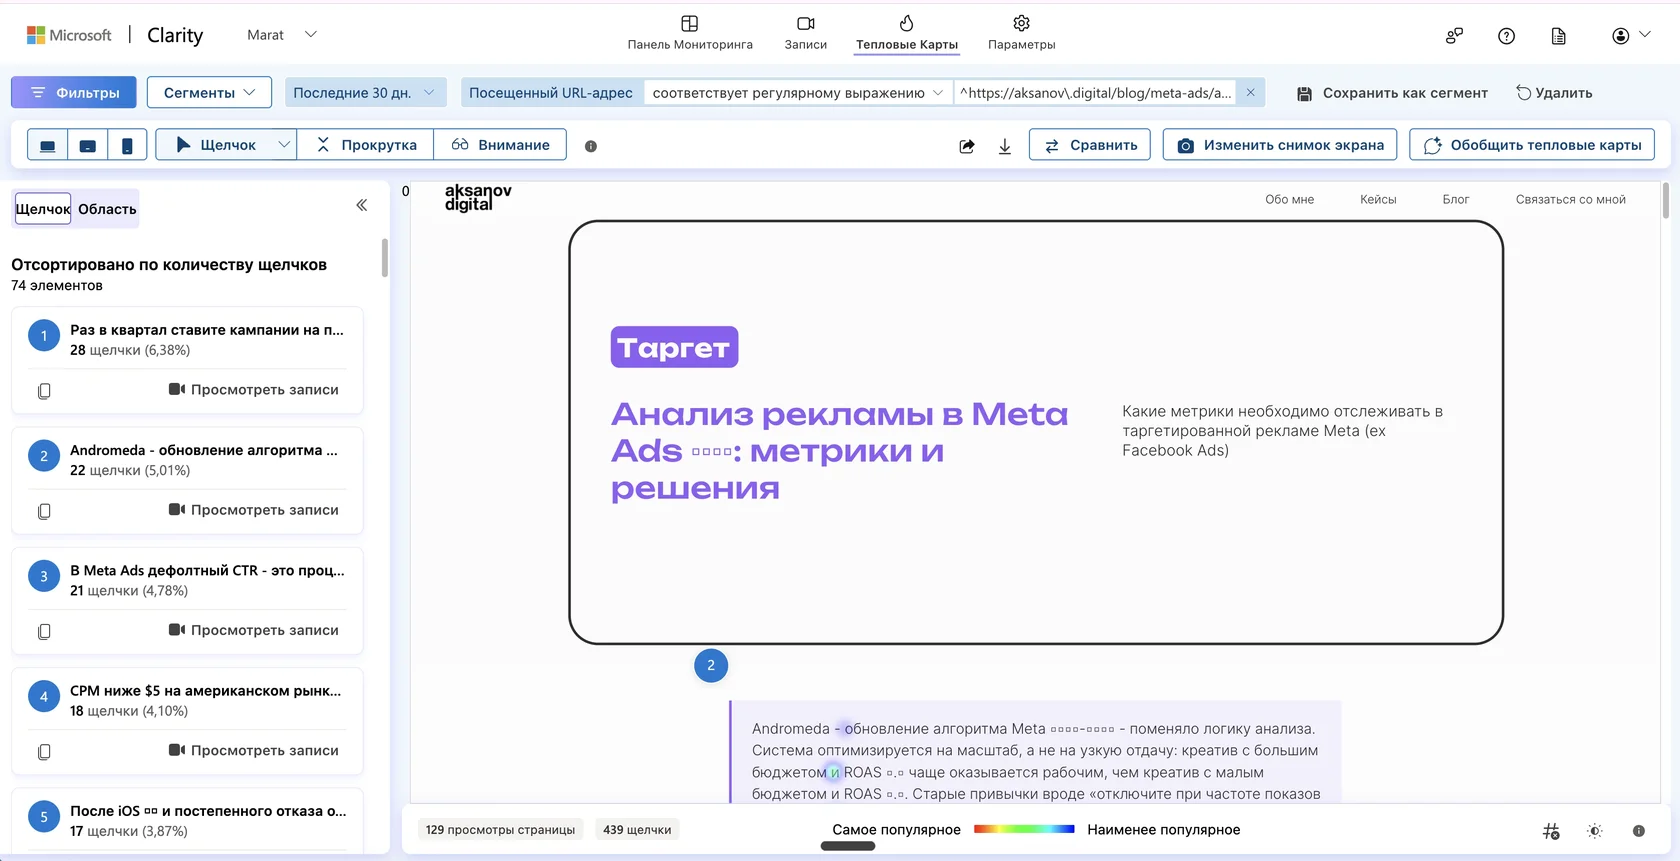The height and width of the screenshot is (861, 1680).
Task: Collapse the left click list panel
Action: [362, 205]
